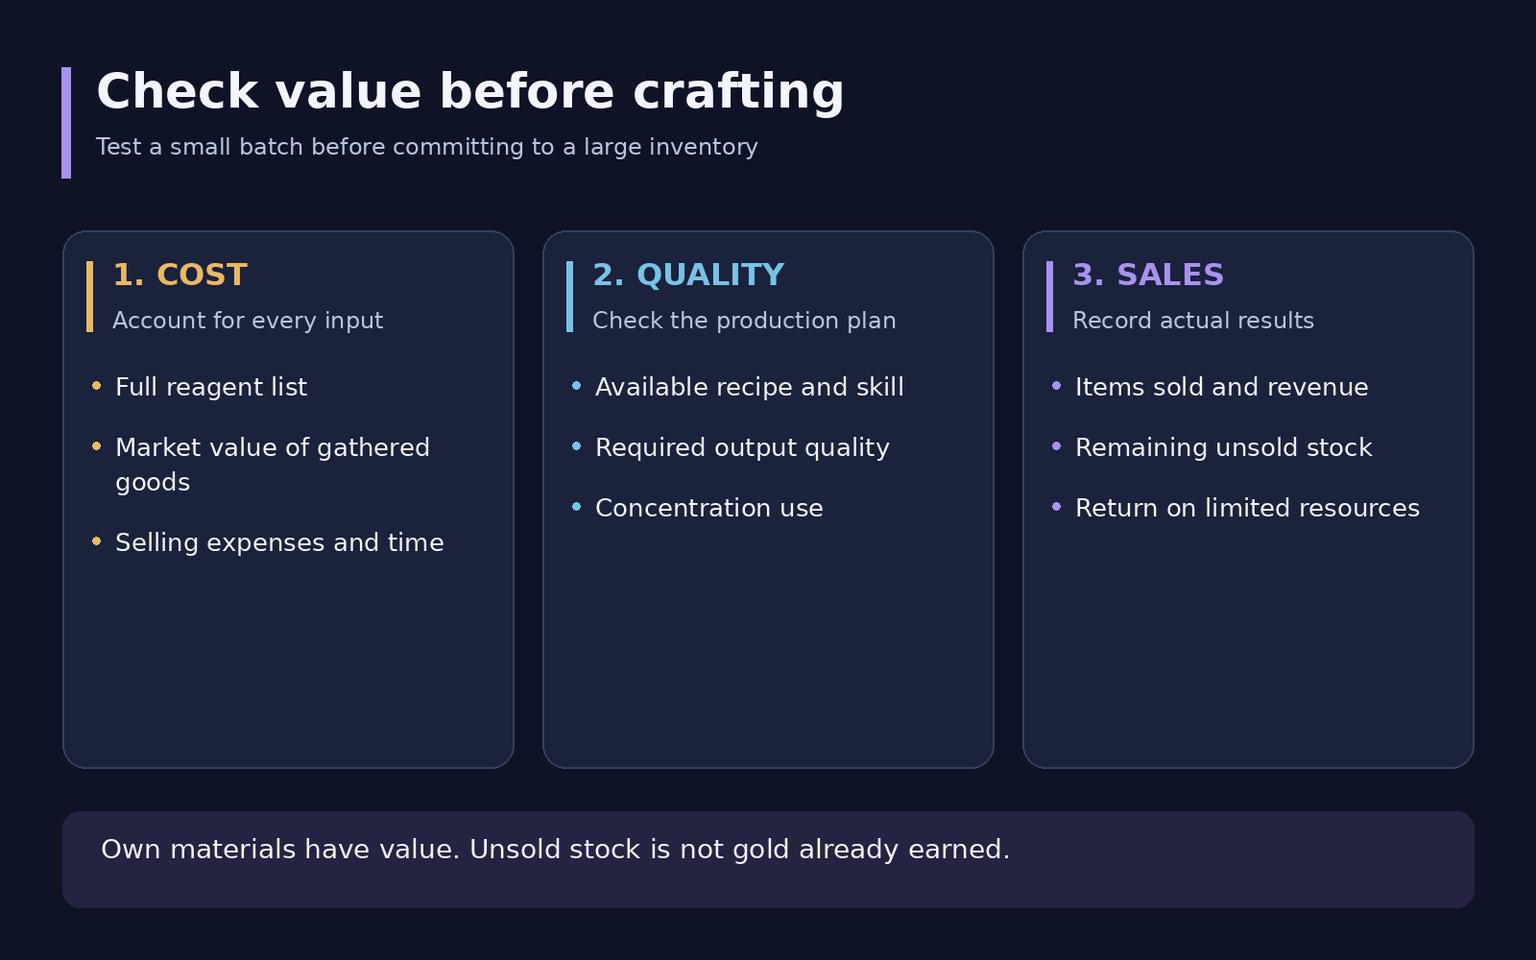This screenshot has height=960, width=1536.
Task: Click the Account for every input subheading
Action: 248,321
